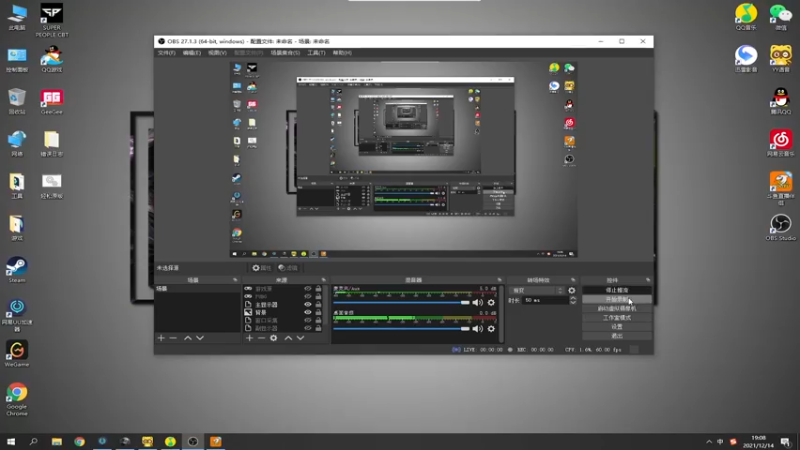Toggle eye visibility of the 窗口采集 source
This screenshot has width=800, height=450.
click(x=308, y=320)
